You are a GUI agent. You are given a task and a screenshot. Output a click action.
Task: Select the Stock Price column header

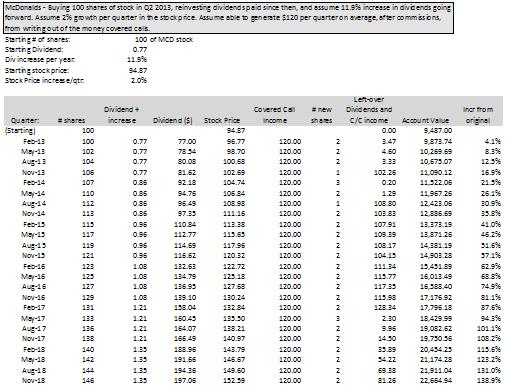222,120
